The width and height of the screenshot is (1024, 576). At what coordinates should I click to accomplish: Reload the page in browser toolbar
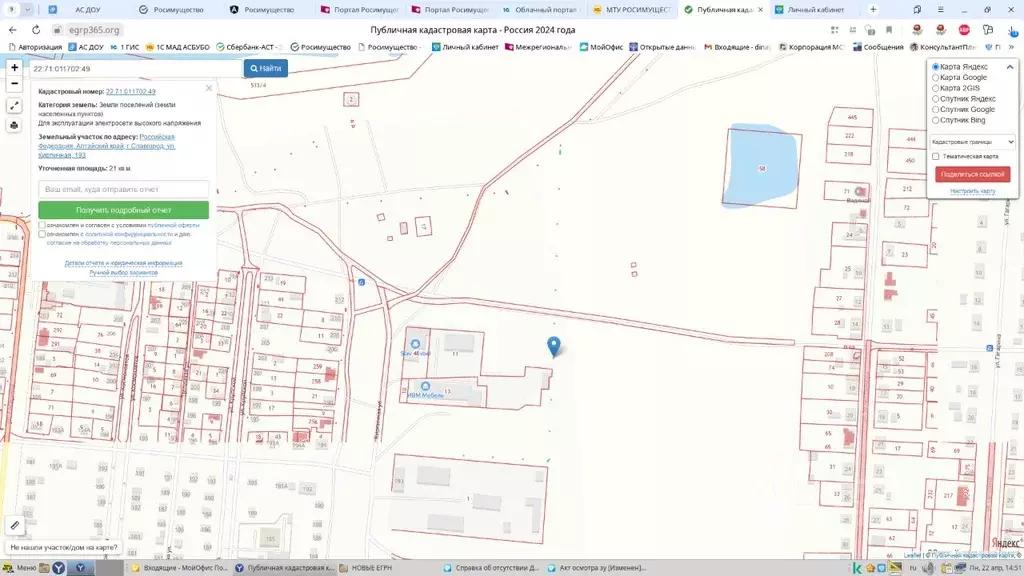point(36,30)
